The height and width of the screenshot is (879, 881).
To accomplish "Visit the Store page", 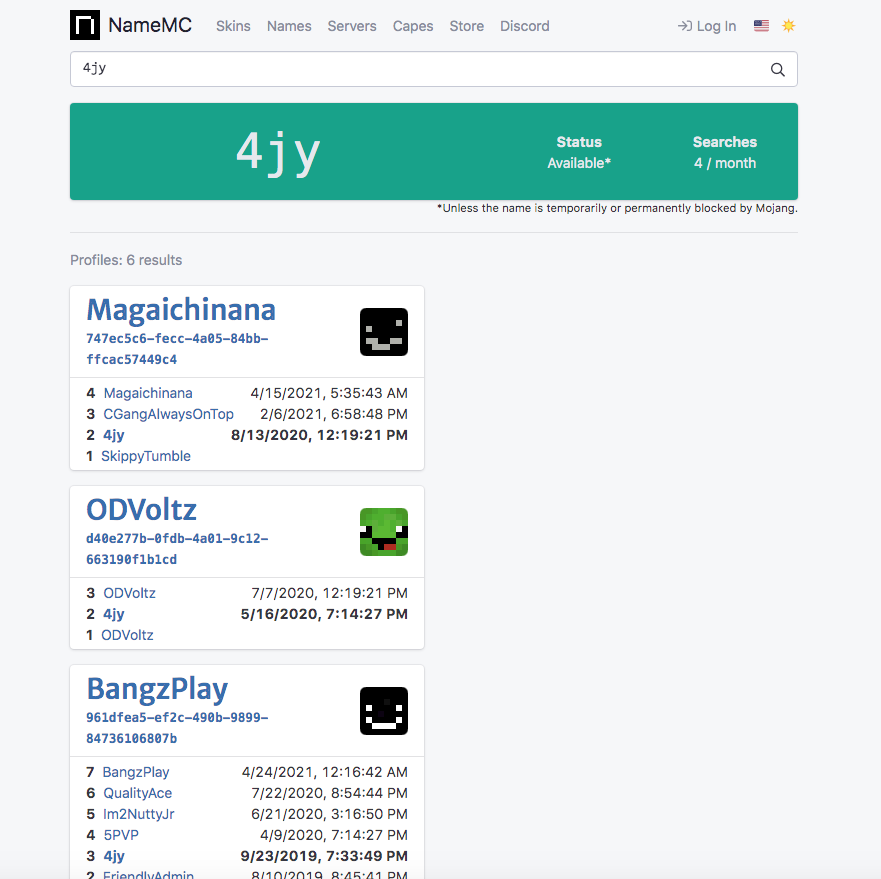I will point(466,26).
